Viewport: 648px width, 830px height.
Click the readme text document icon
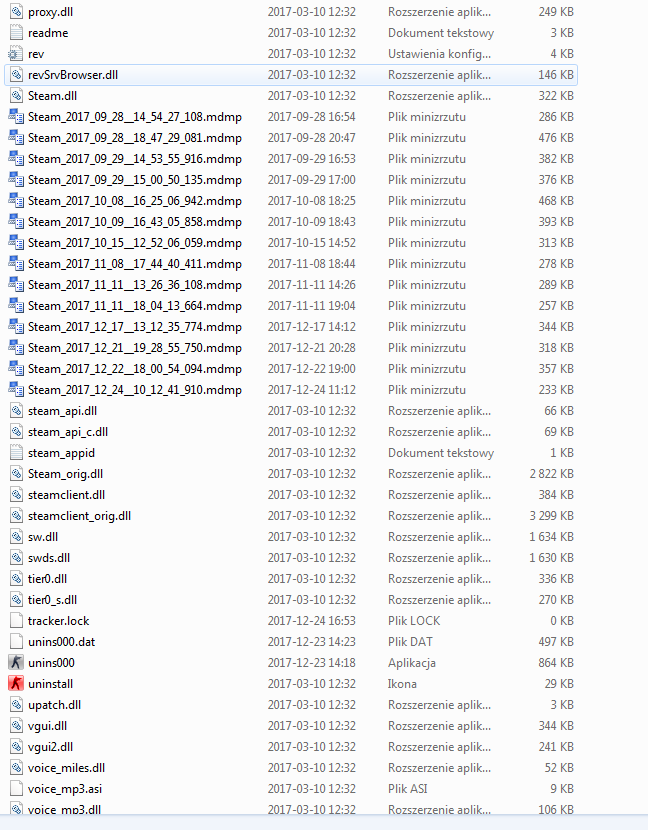point(16,33)
